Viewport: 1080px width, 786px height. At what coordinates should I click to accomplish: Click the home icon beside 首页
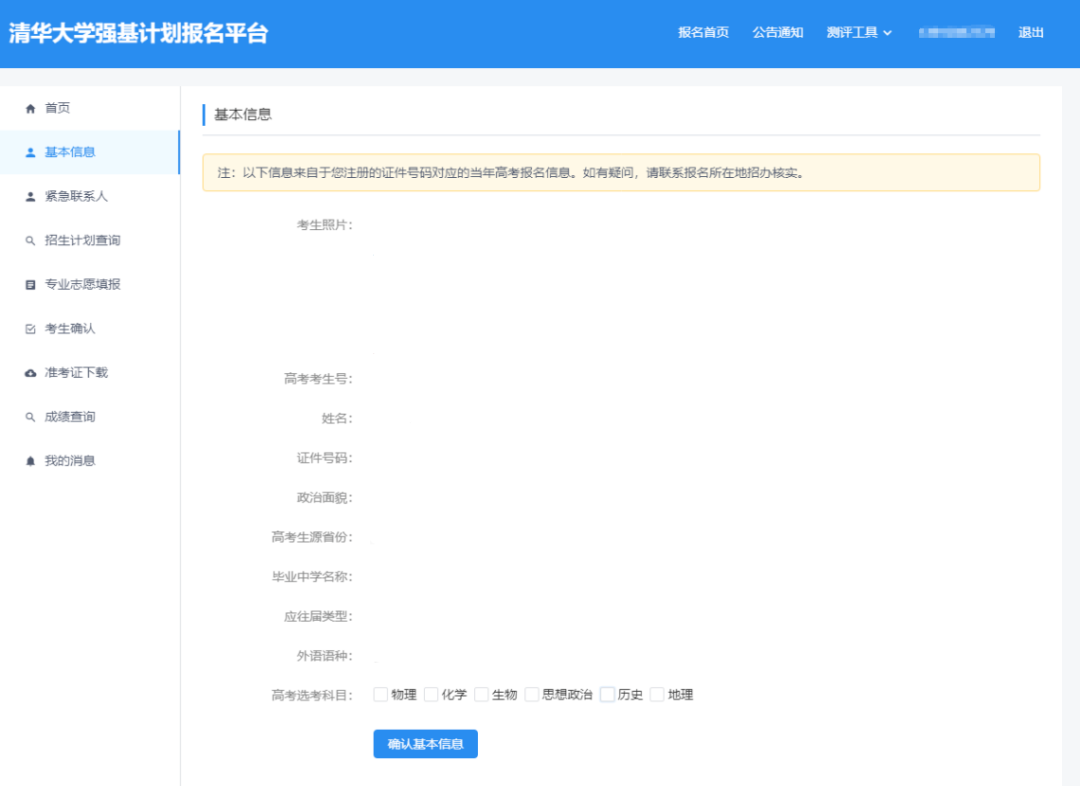point(31,107)
